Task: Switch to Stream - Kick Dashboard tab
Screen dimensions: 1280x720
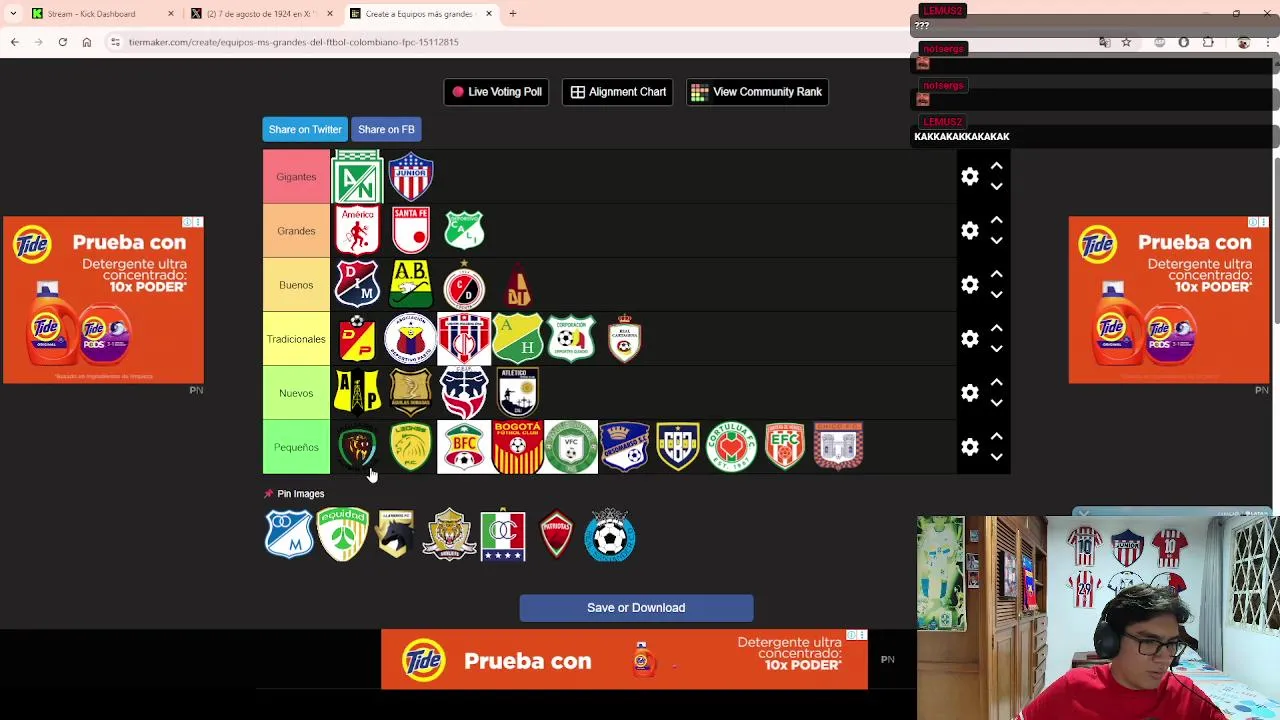Action: [100, 14]
